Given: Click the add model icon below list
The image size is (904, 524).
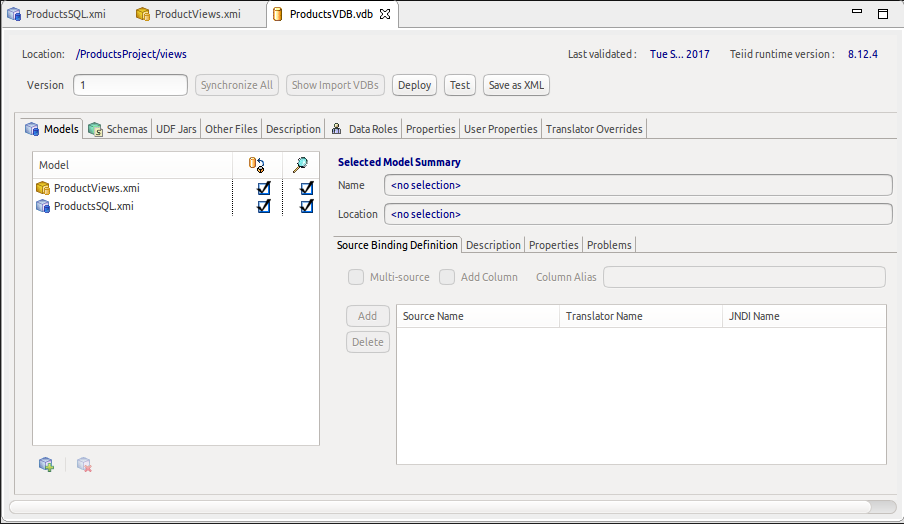Looking at the screenshot, I should (x=46, y=464).
